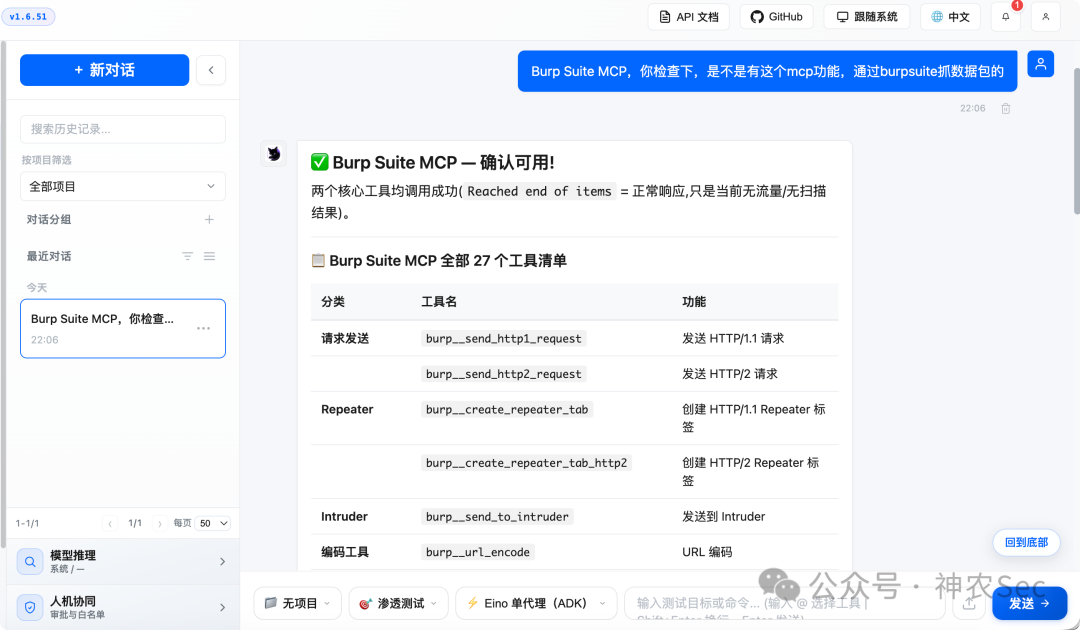Click the burp__send_http1_request tool name

(x=503, y=339)
